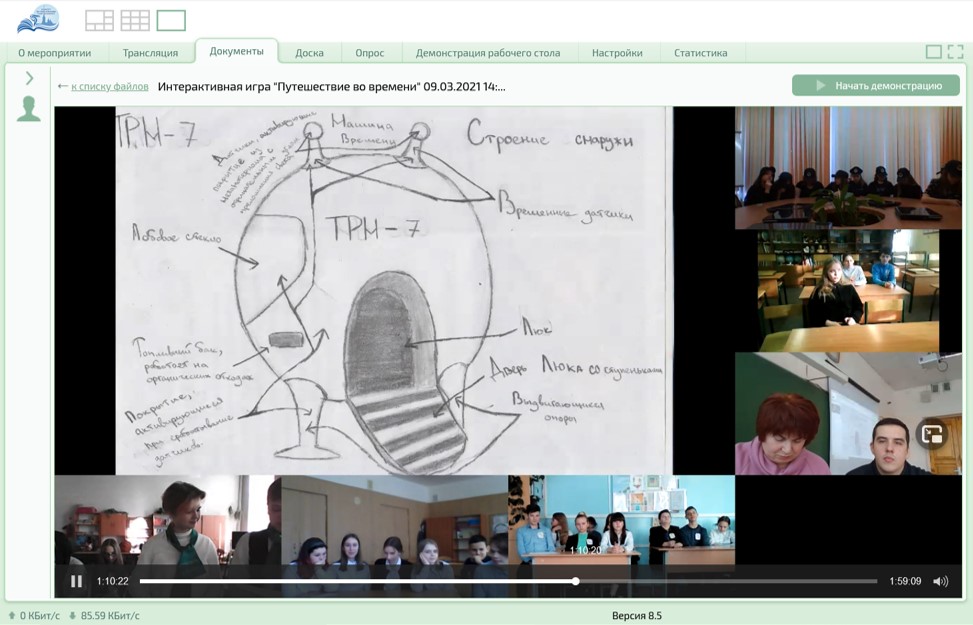973x625 pixels.
Task: Click the picture-in-picture icon on the video
Action: tap(932, 434)
